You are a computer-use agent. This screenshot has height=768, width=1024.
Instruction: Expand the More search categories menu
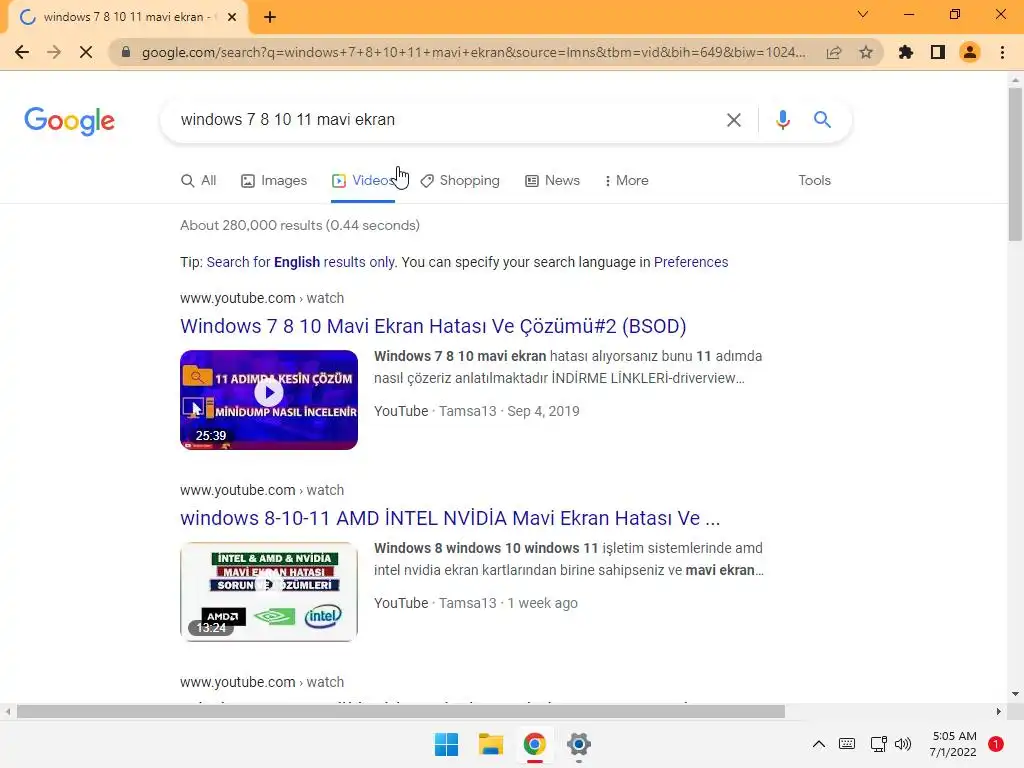626,180
